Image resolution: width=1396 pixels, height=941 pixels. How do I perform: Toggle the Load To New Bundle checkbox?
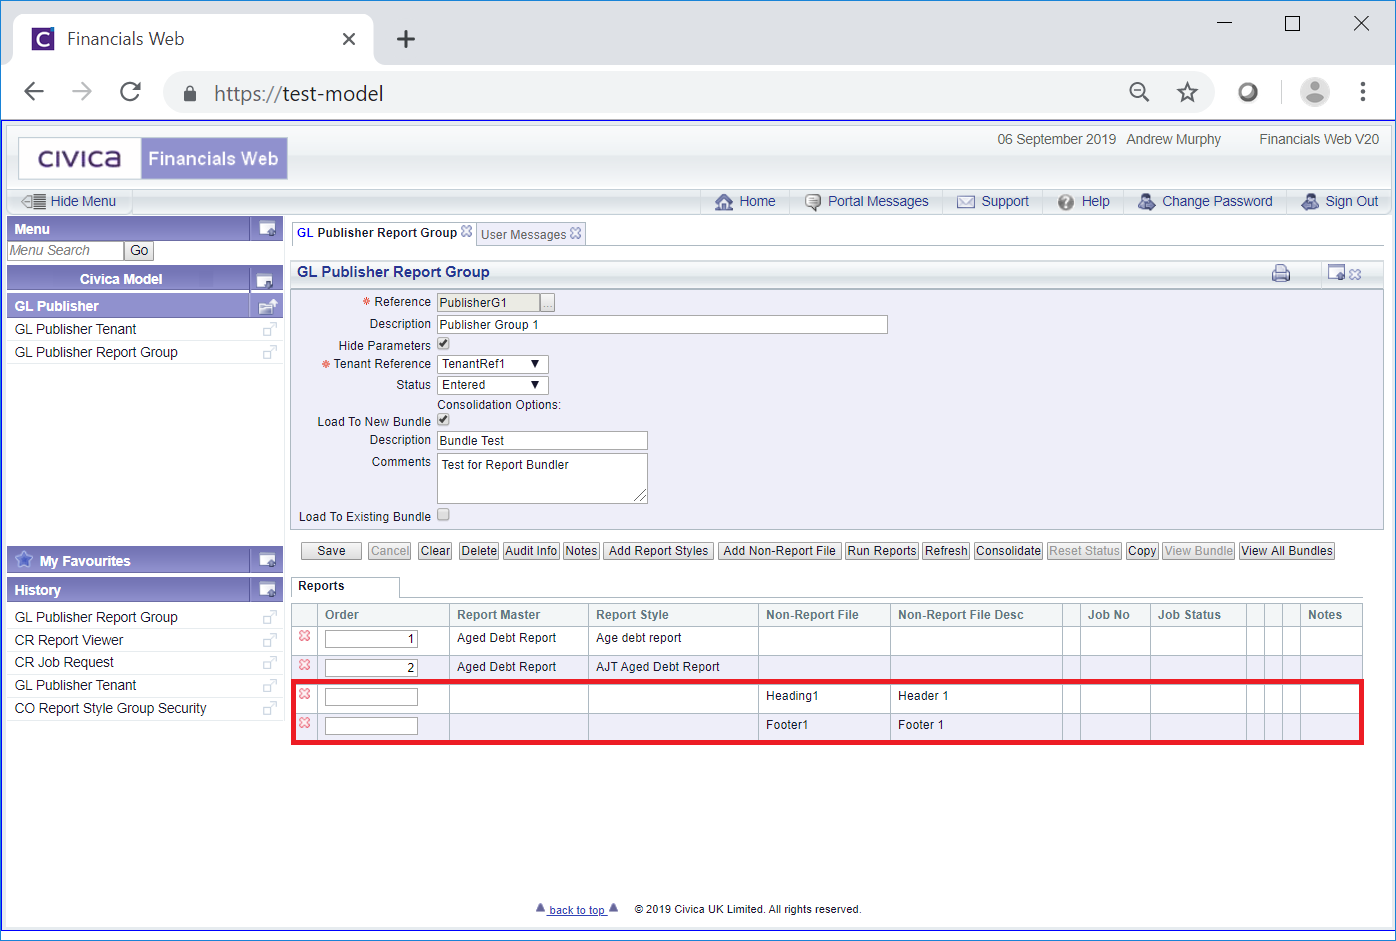pos(443,419)
